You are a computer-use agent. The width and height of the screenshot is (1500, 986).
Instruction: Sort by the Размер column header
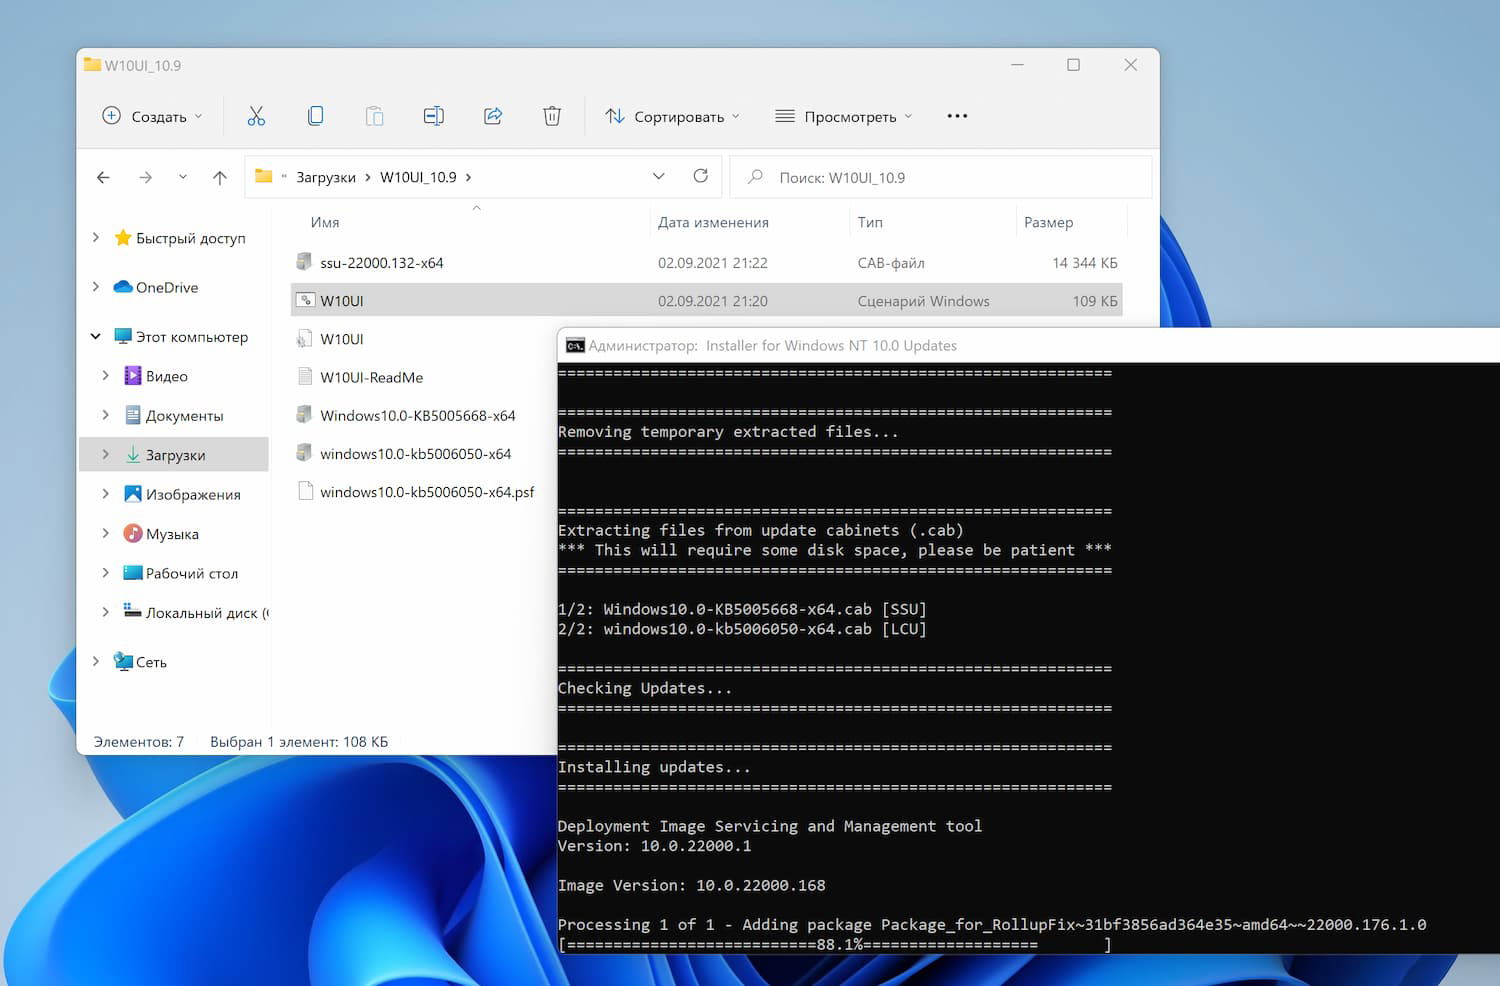point(1048,222)
